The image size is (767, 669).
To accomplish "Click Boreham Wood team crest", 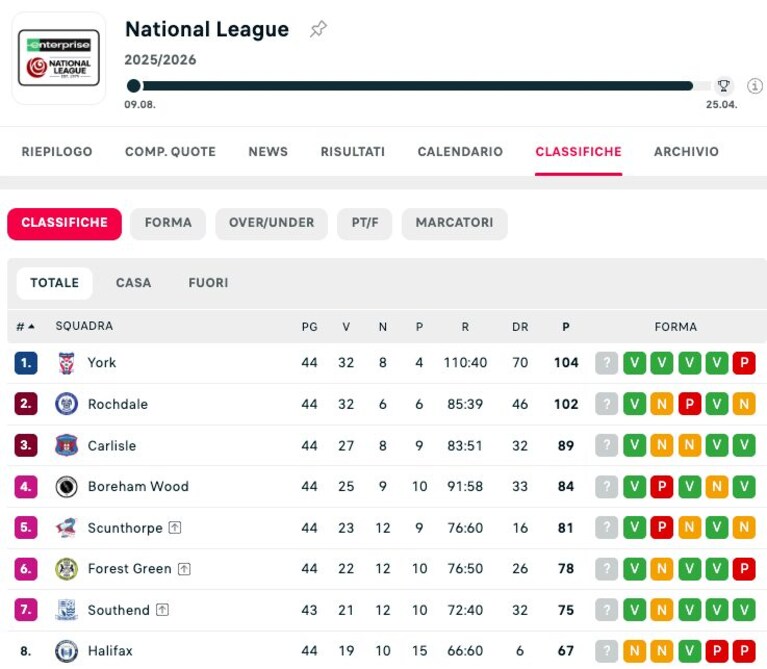I will (x=67, y=487).
